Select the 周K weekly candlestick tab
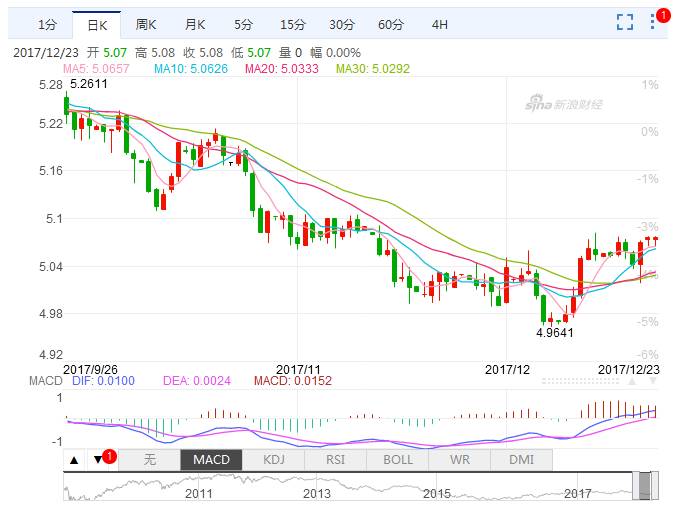Viewport: 675px width, 509px height. point(146,24)
